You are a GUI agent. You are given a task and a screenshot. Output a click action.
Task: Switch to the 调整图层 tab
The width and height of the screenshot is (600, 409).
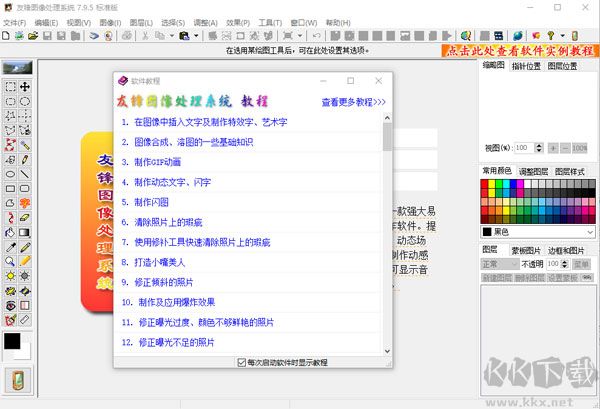(533, 171)
